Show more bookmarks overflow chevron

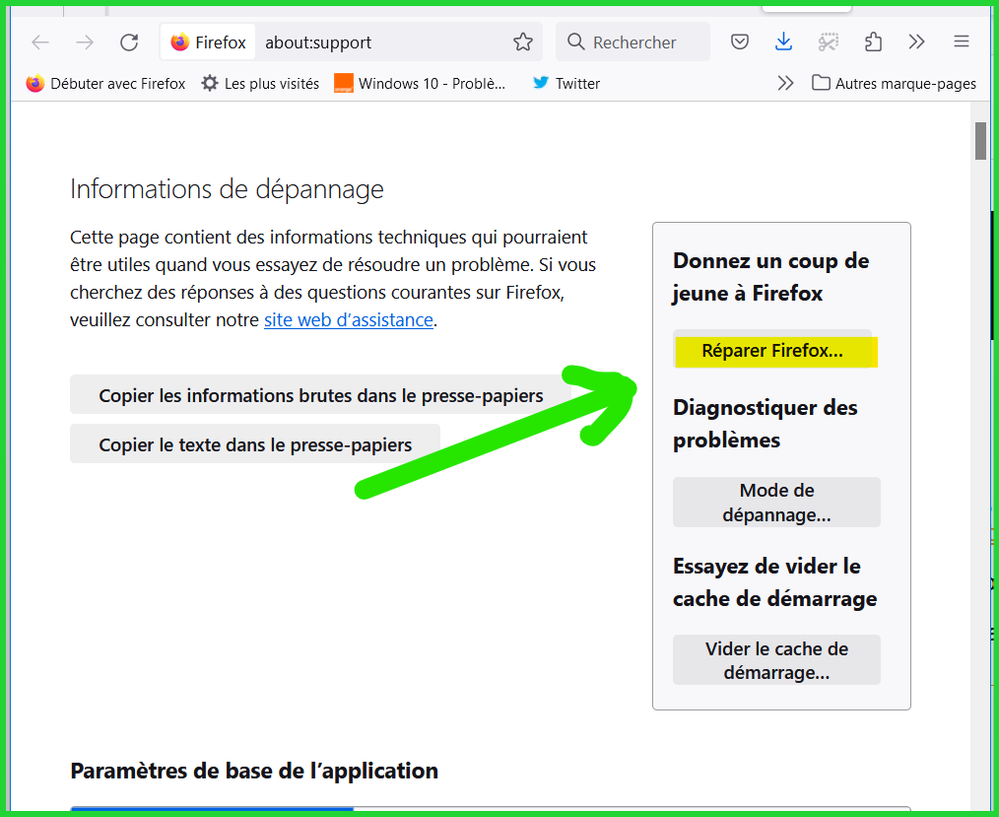pos(786,83)
